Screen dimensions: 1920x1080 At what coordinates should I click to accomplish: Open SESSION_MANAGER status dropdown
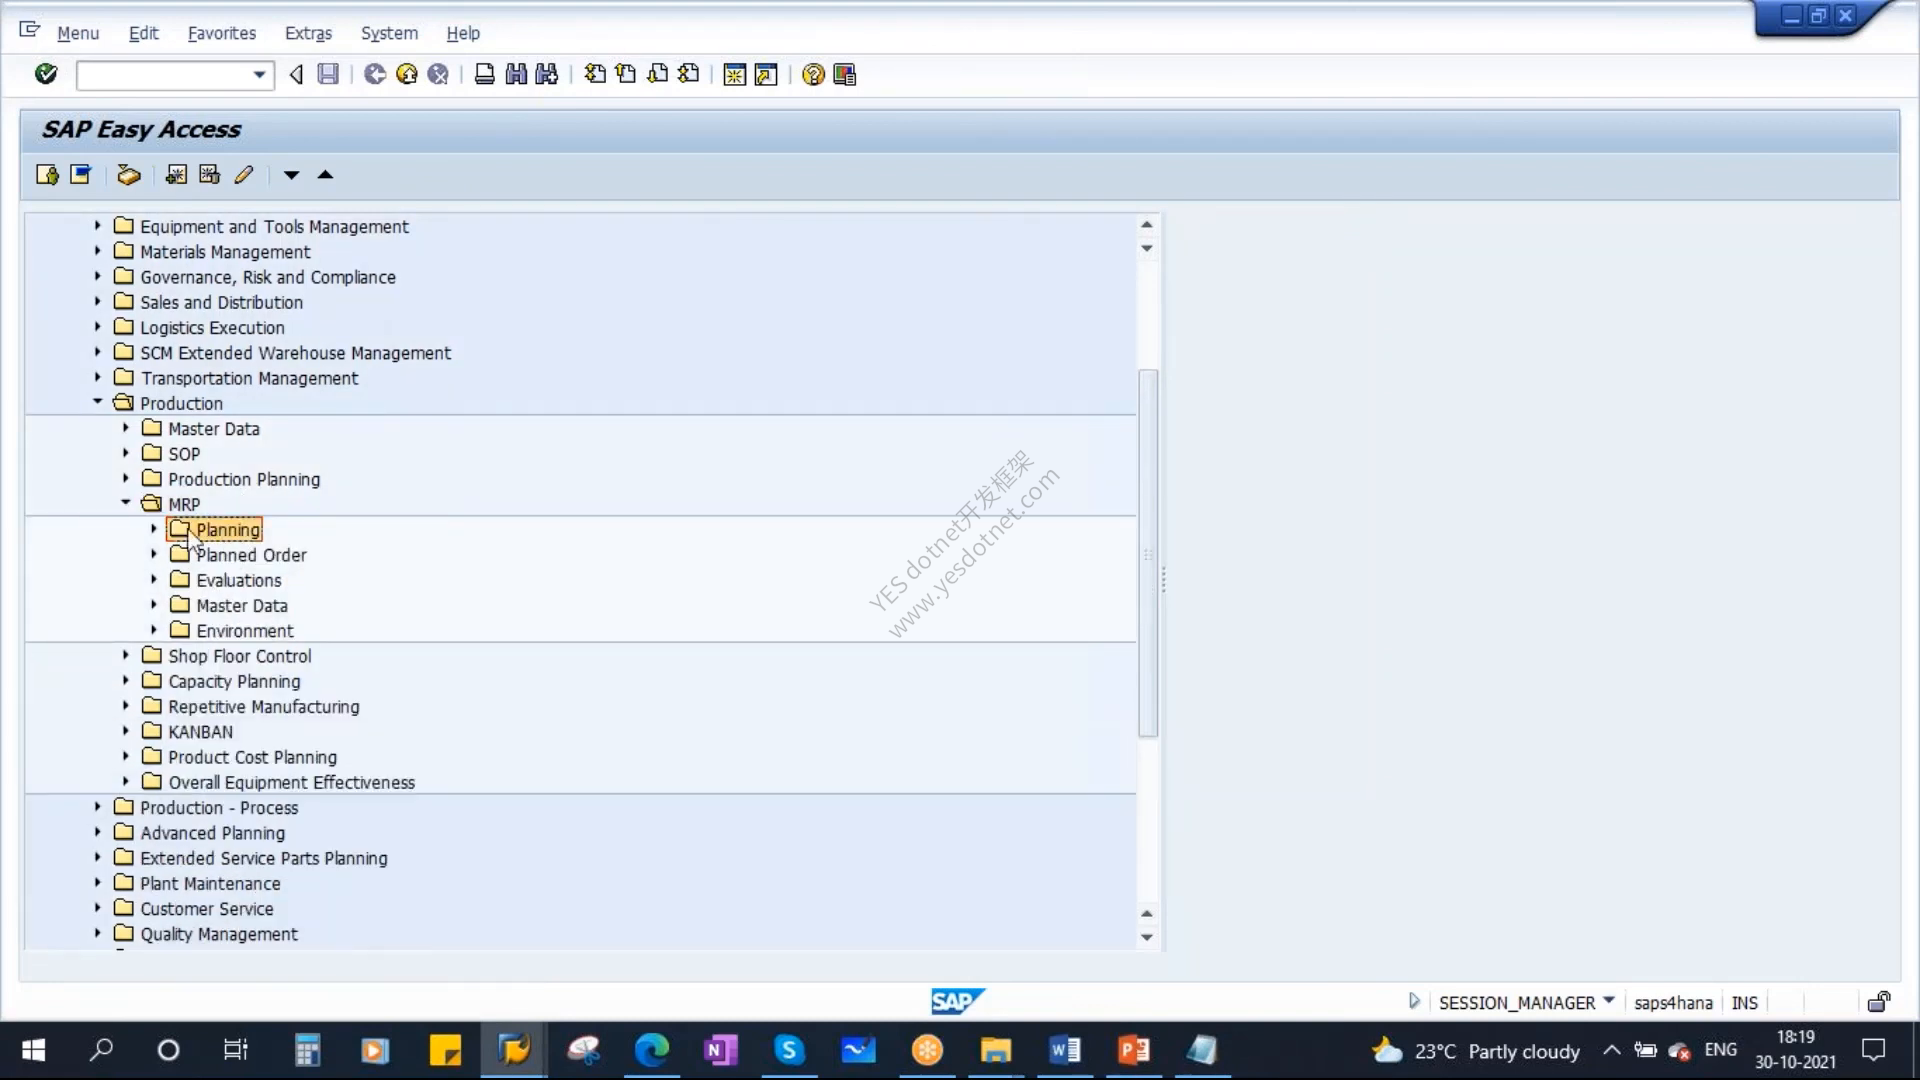[x=1608, y=1000]
